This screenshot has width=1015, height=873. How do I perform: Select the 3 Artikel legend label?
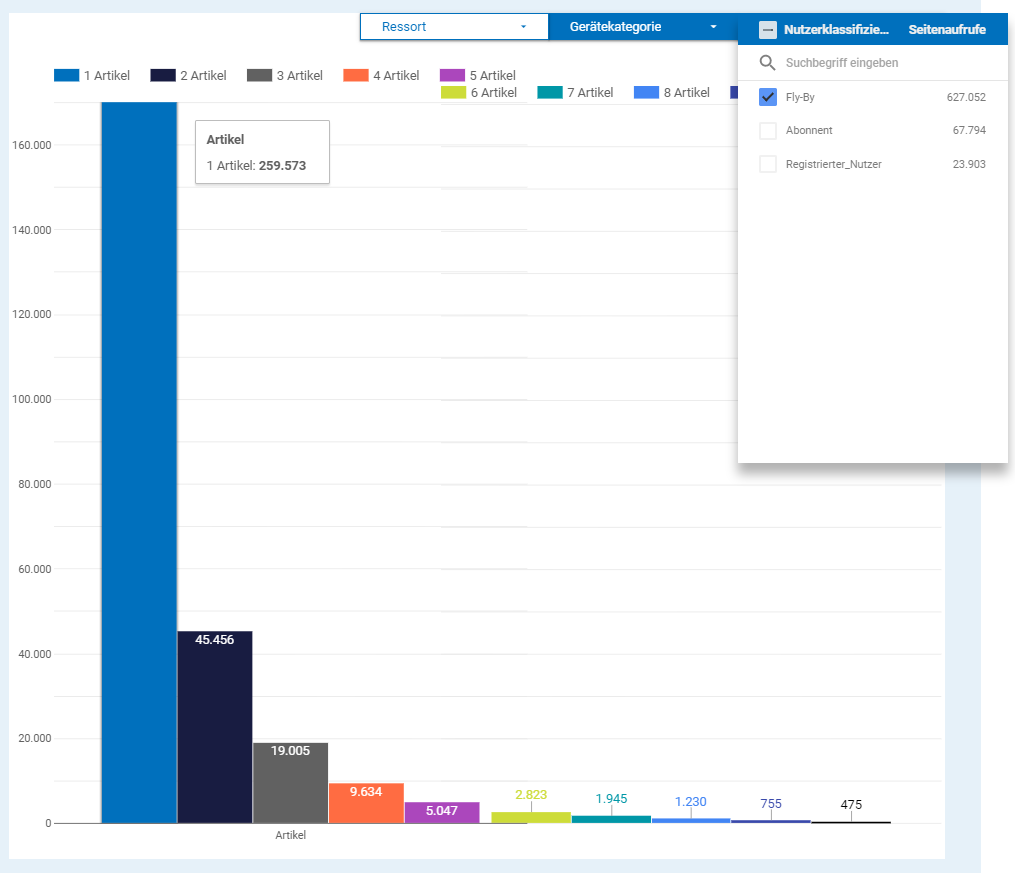(300, 75)
